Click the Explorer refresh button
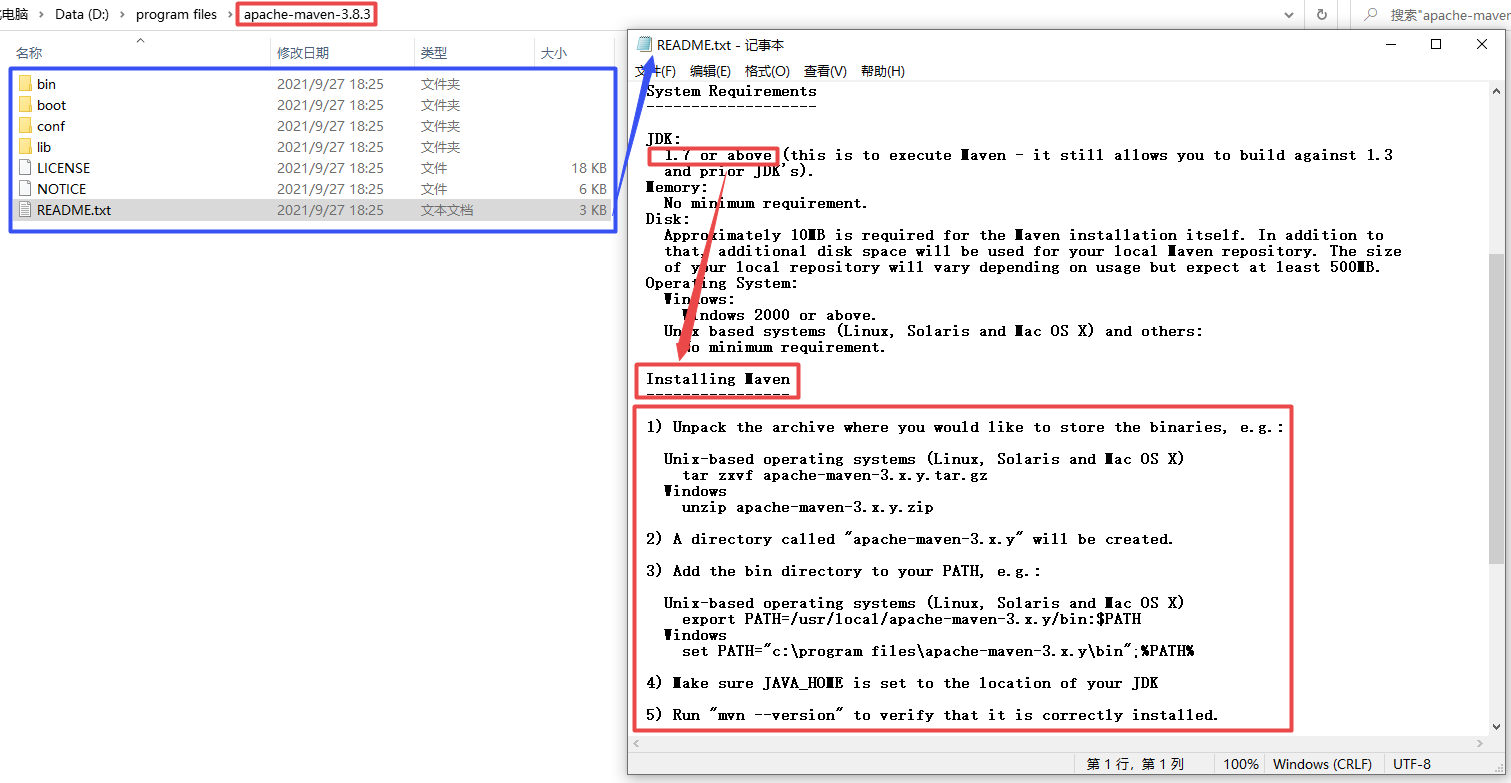Screen dimensions: 1511x783 (x=1322, y=15)
